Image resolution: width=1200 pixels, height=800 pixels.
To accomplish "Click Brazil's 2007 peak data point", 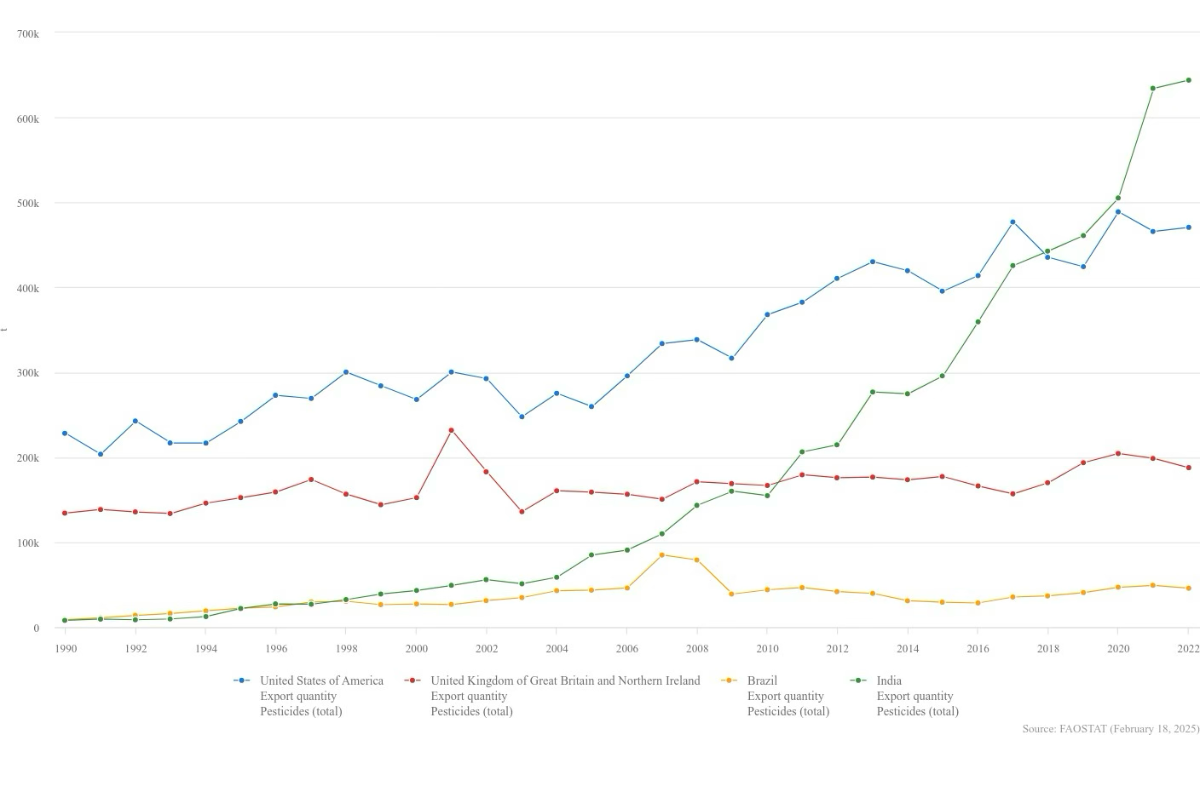I will [x=662, y=555].
